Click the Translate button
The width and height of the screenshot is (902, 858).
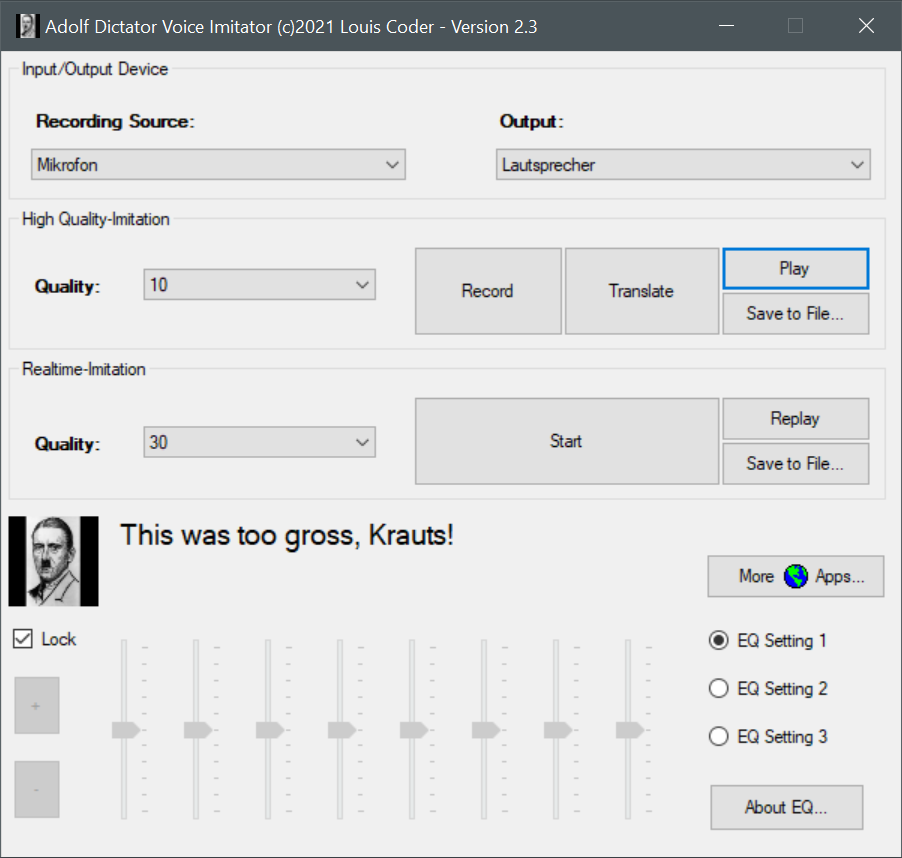tap(641, 291)
